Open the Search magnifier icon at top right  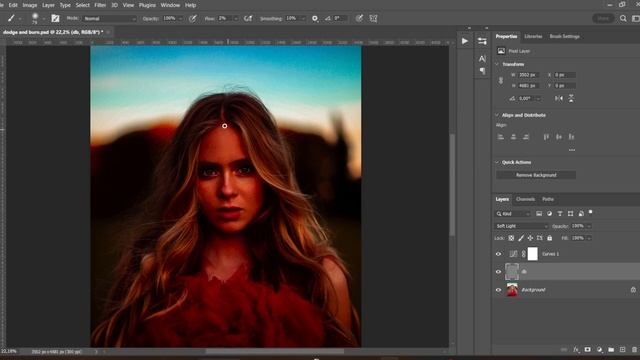click(623, 18)
